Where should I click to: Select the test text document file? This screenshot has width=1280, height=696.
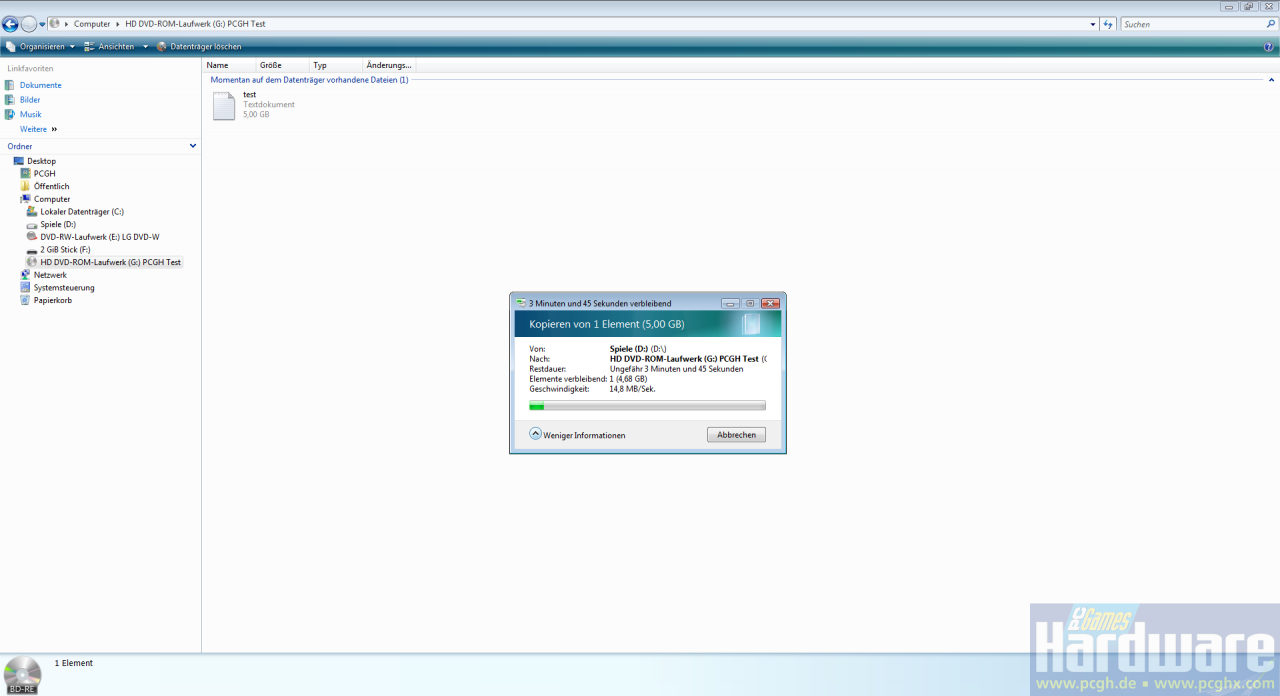click(x=252, y=105)
